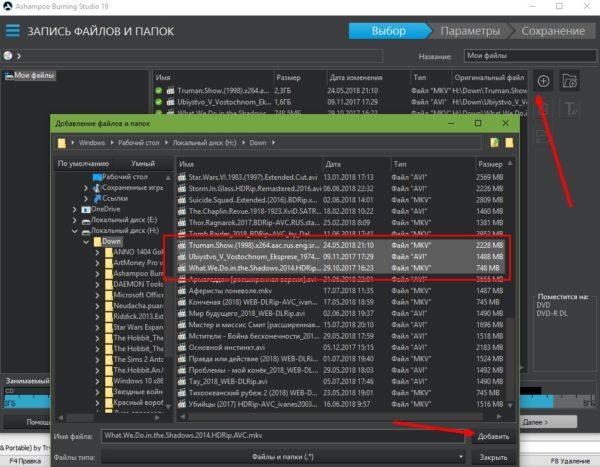Open the hamburger menu in Burning Studio
This screenshot has width=600, height=467.
(12, 31)
